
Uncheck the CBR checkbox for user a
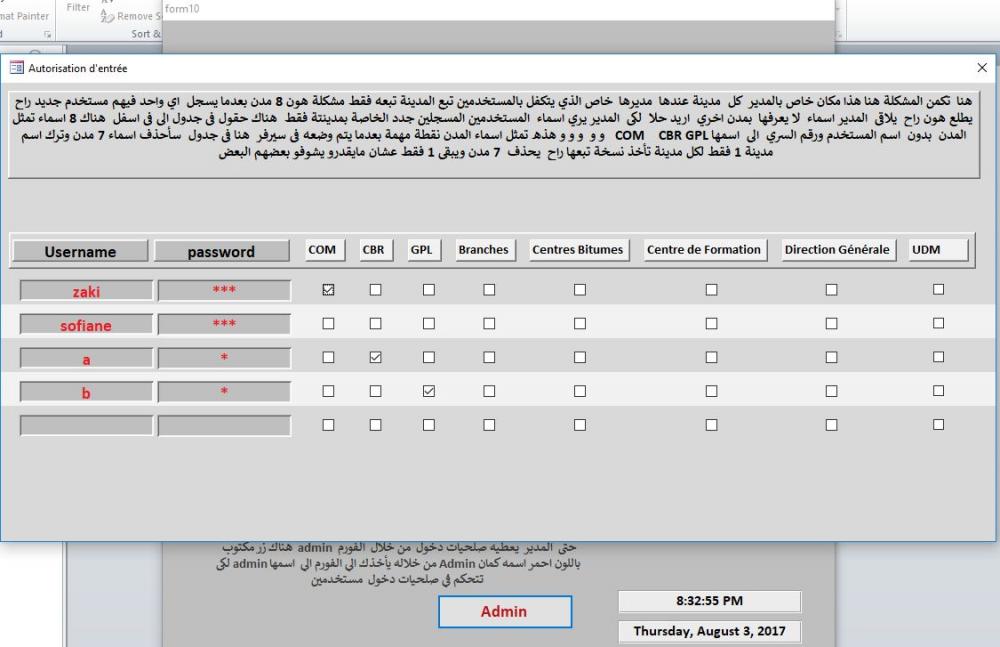376,358
